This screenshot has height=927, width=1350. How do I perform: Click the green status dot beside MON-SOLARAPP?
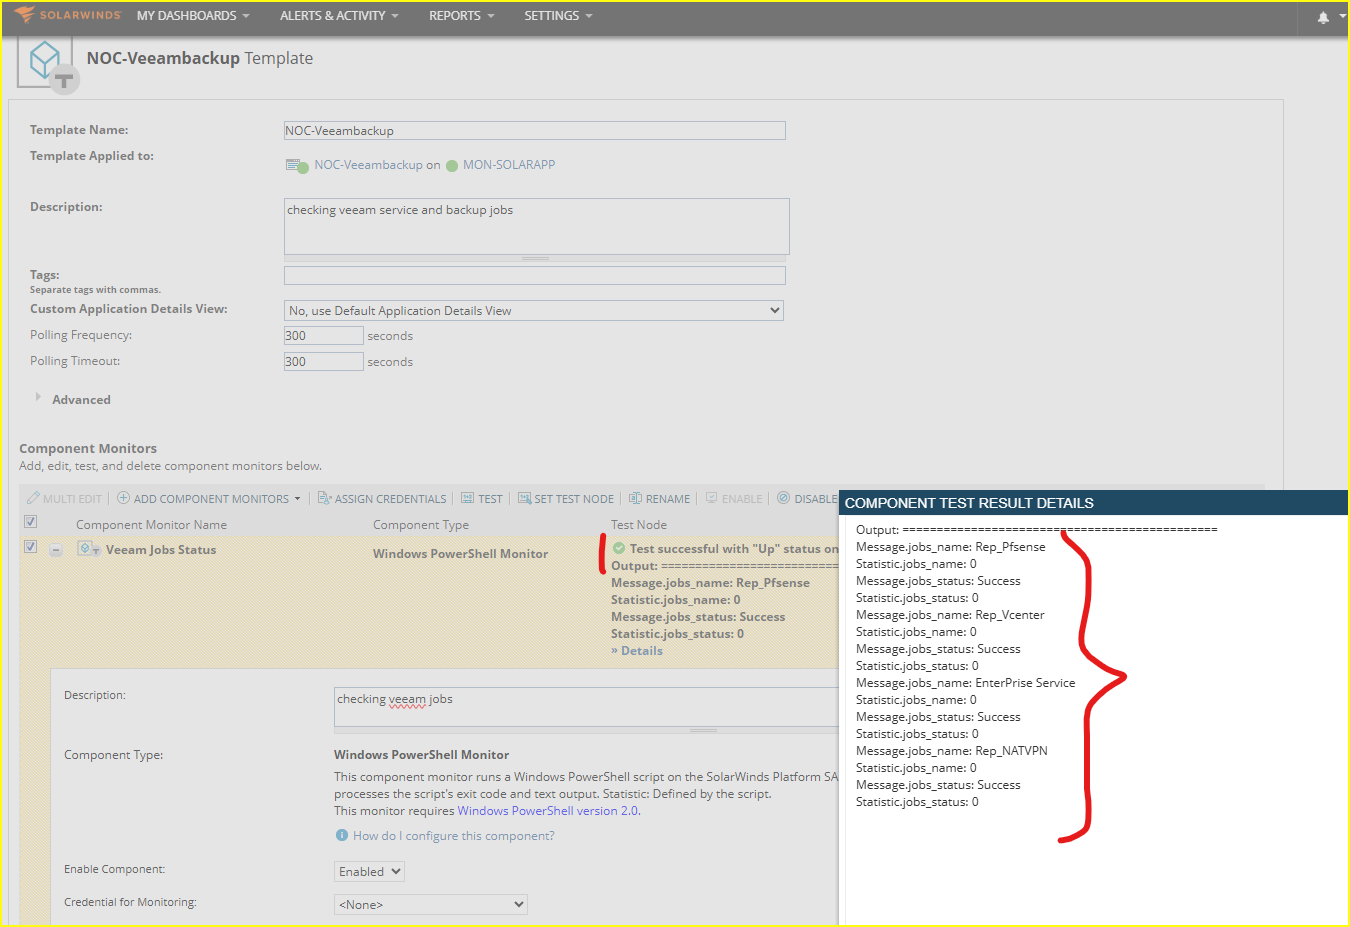[x=452, y=166]
